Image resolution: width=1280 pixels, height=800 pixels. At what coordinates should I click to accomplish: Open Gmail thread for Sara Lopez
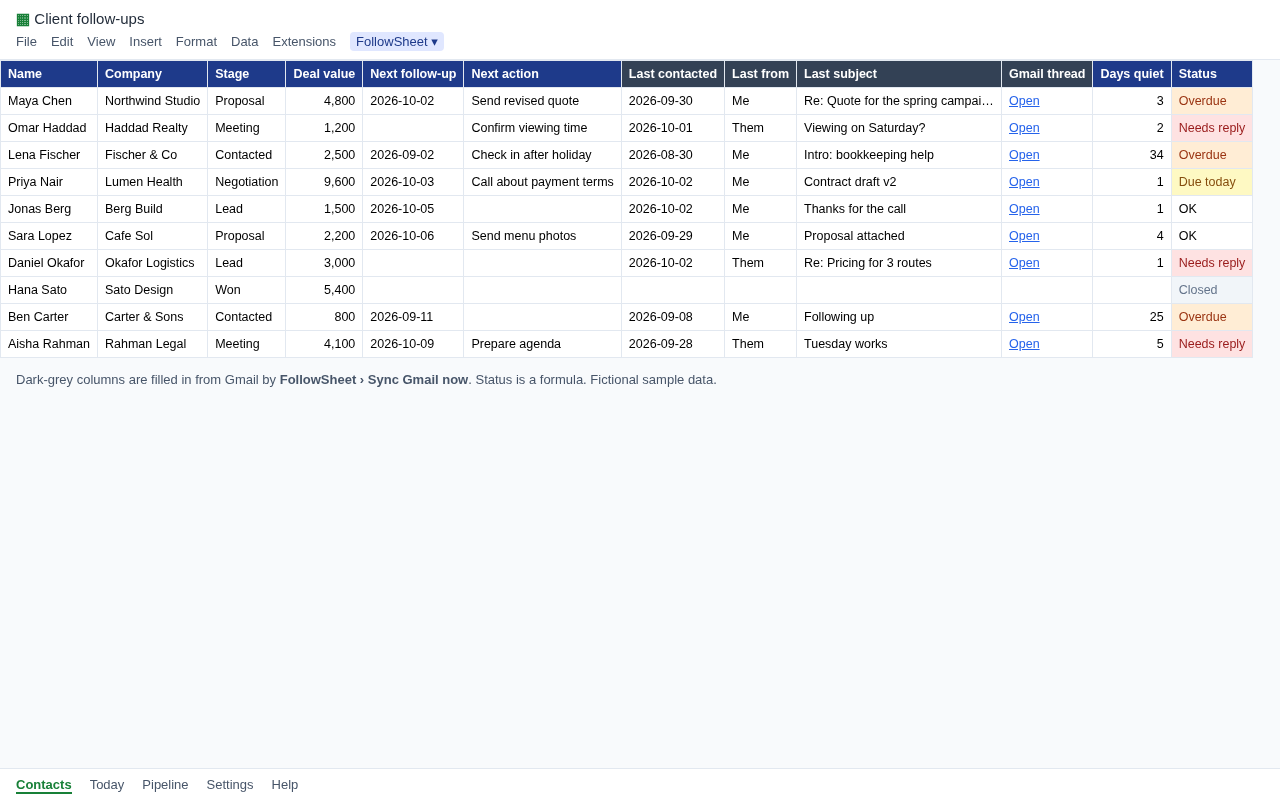click(1024, 236)
